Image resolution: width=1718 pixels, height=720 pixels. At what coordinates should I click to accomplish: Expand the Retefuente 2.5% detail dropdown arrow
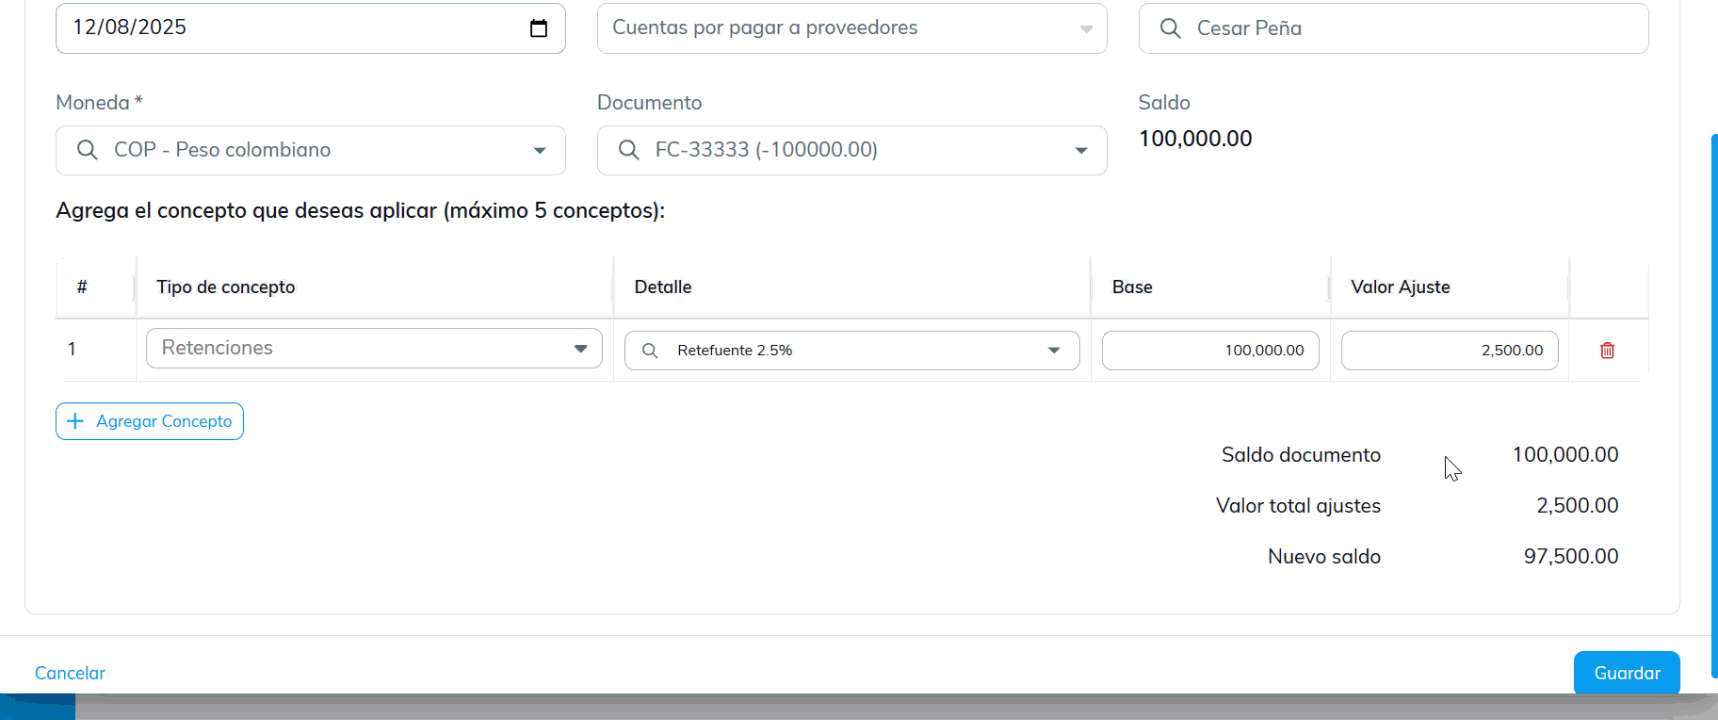coord(1053,351)
